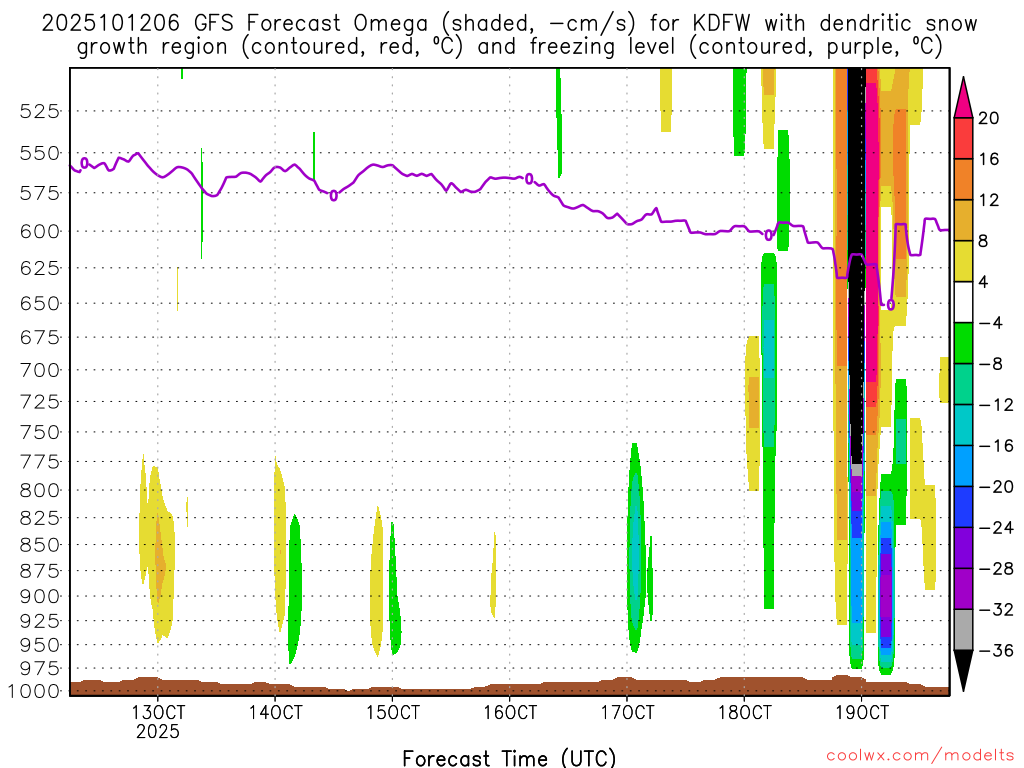The height and width of the screenshot is (768, 1024).
Task: Click the cyan -16 to -12 colorbar swatch
Action: tap(963, 424)
